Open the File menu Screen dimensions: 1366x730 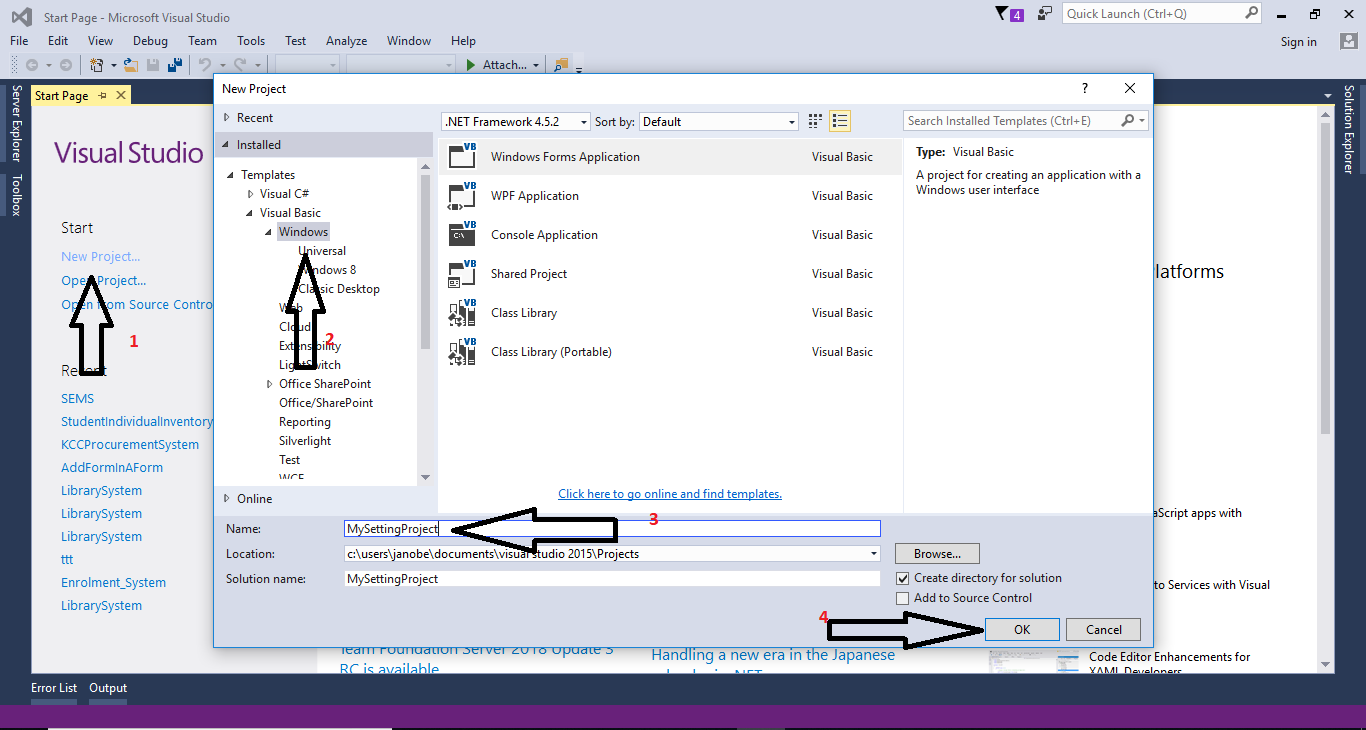pos(19,41)
